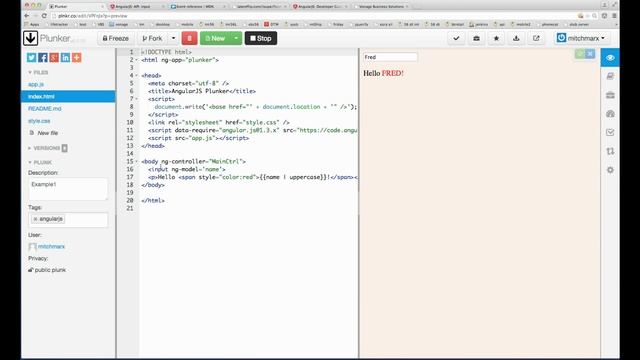
Task: Fold the html tag at line 2
Action: (137, 60)
